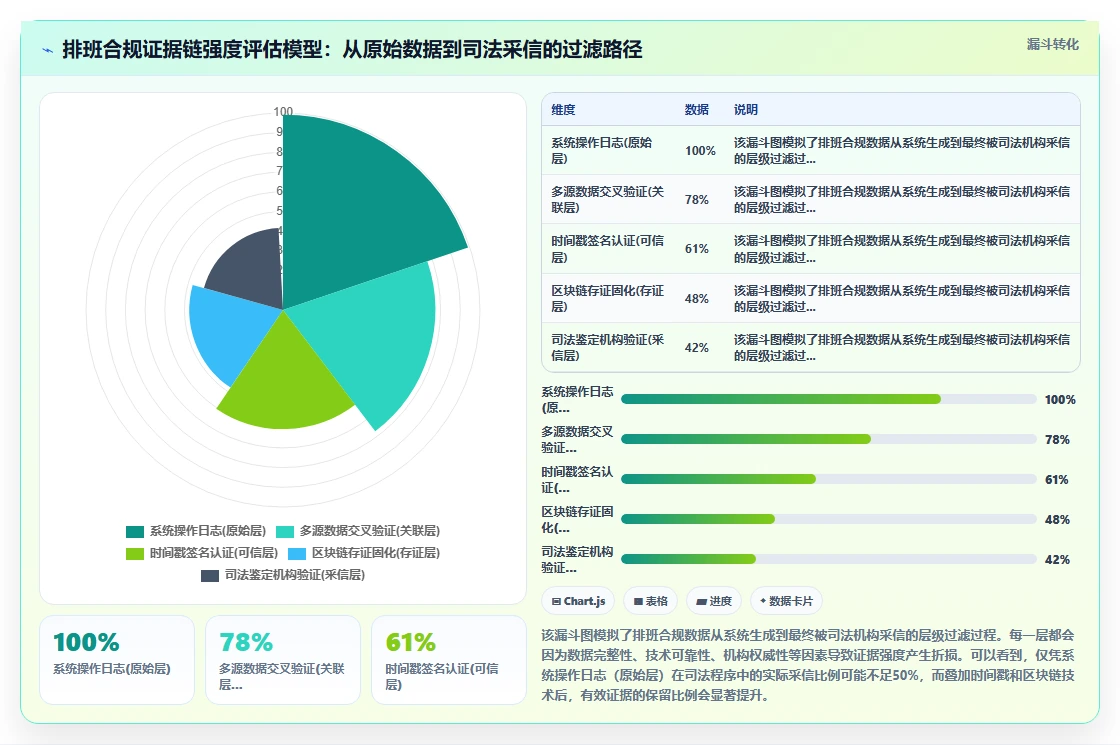The width and height of the screenshot is (1120, 745).
Task: Click the description paragraph below tags
Action: point(808,665)
